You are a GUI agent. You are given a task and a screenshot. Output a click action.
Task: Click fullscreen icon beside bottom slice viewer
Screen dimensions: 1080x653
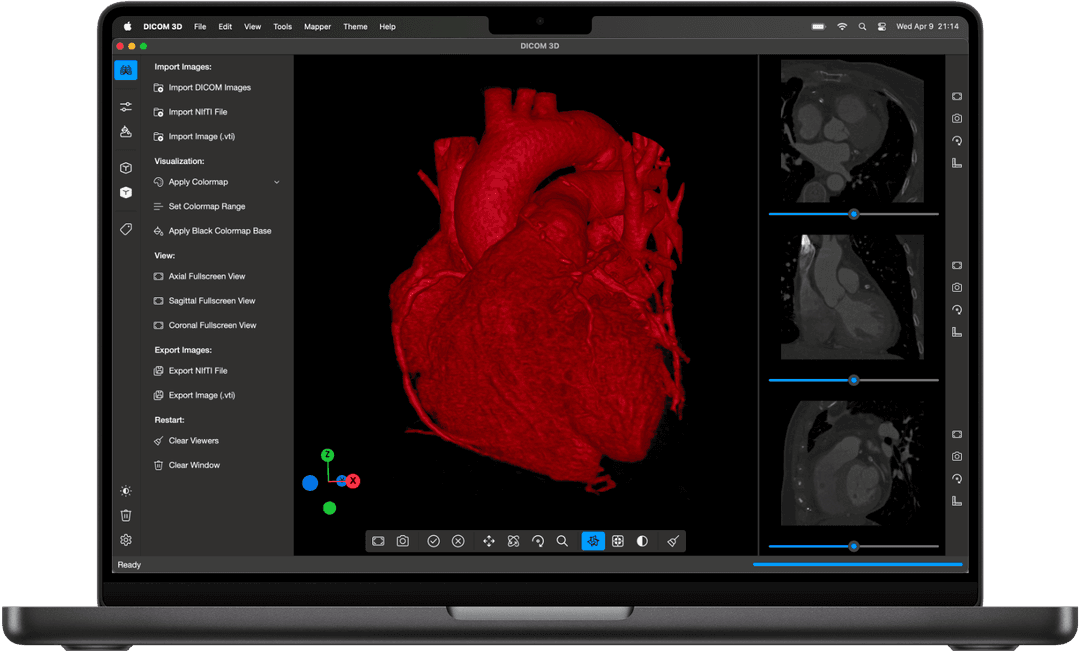click(x=957, y=435)
